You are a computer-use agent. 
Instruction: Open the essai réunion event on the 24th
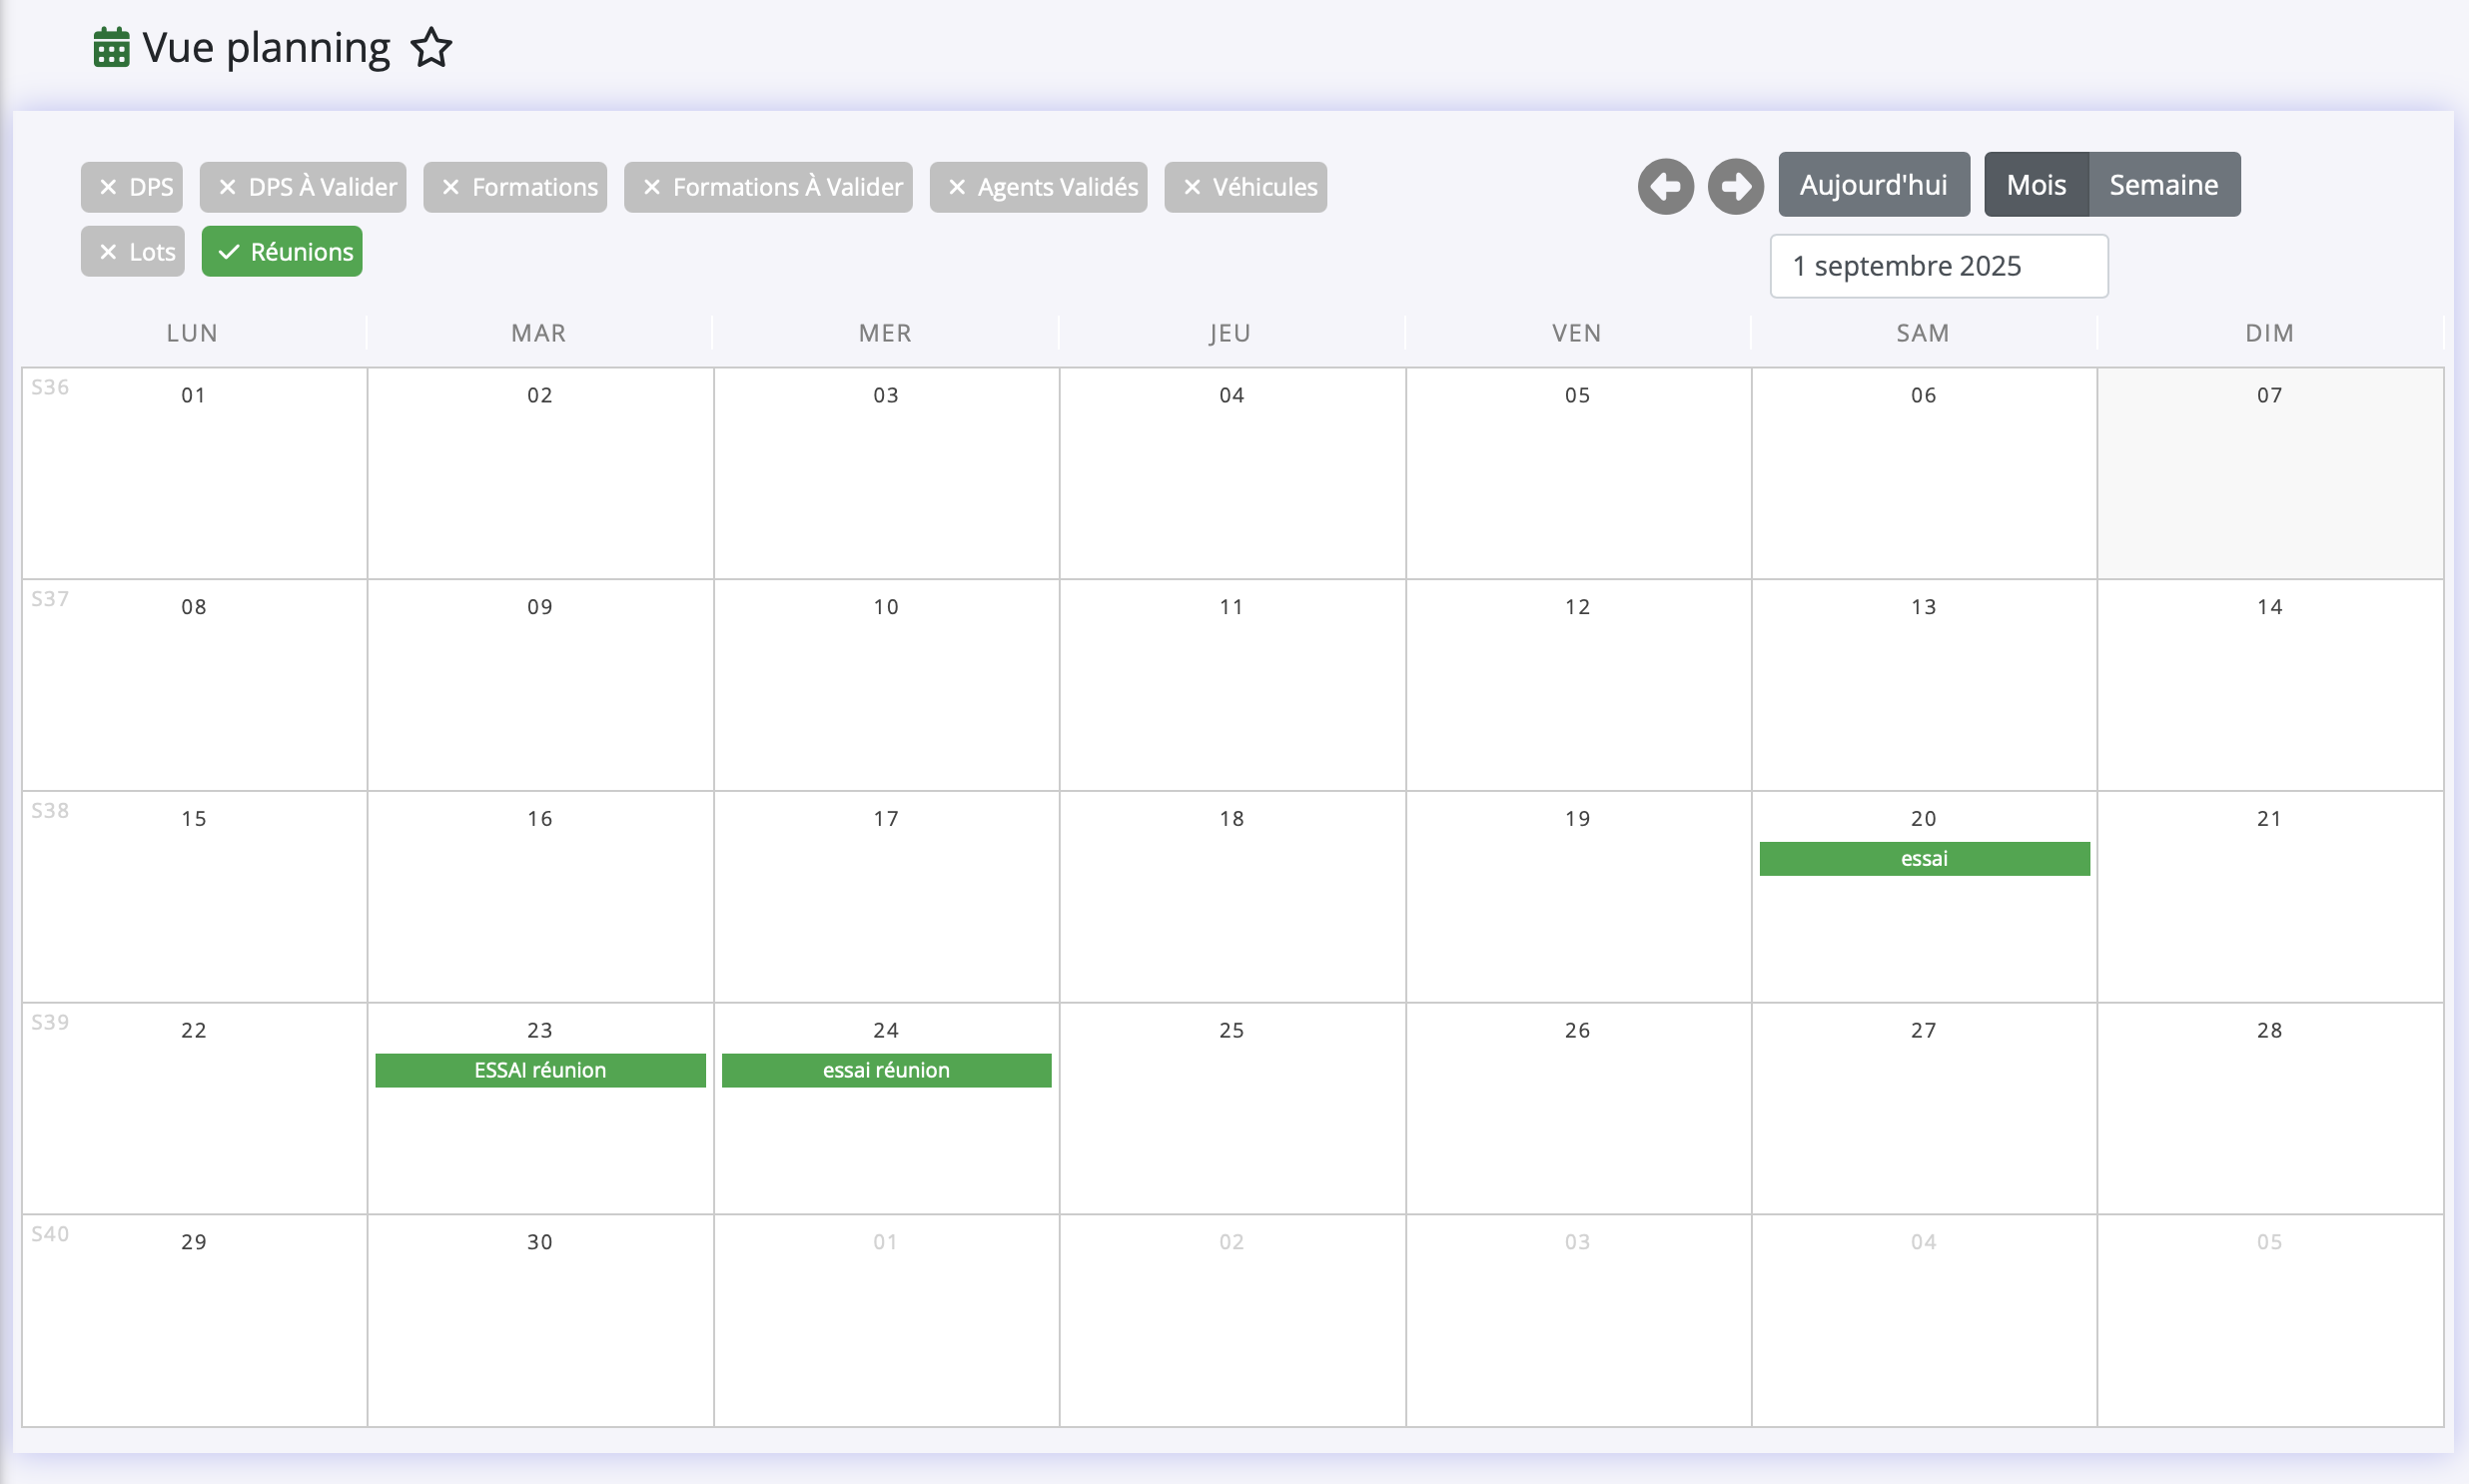pos(886,1070)
